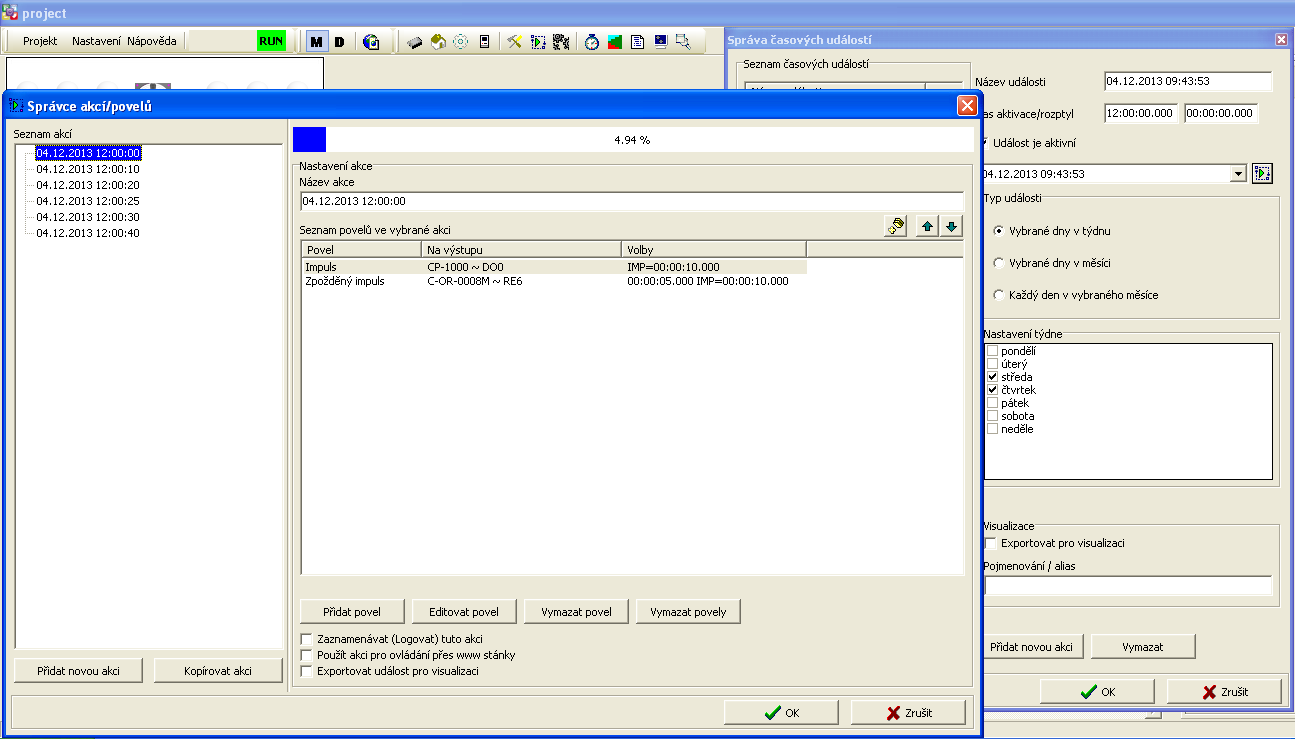Check the sobota weekday checkbox
The width and height of the screenshot is (1295, 740).
coord(992,416)
